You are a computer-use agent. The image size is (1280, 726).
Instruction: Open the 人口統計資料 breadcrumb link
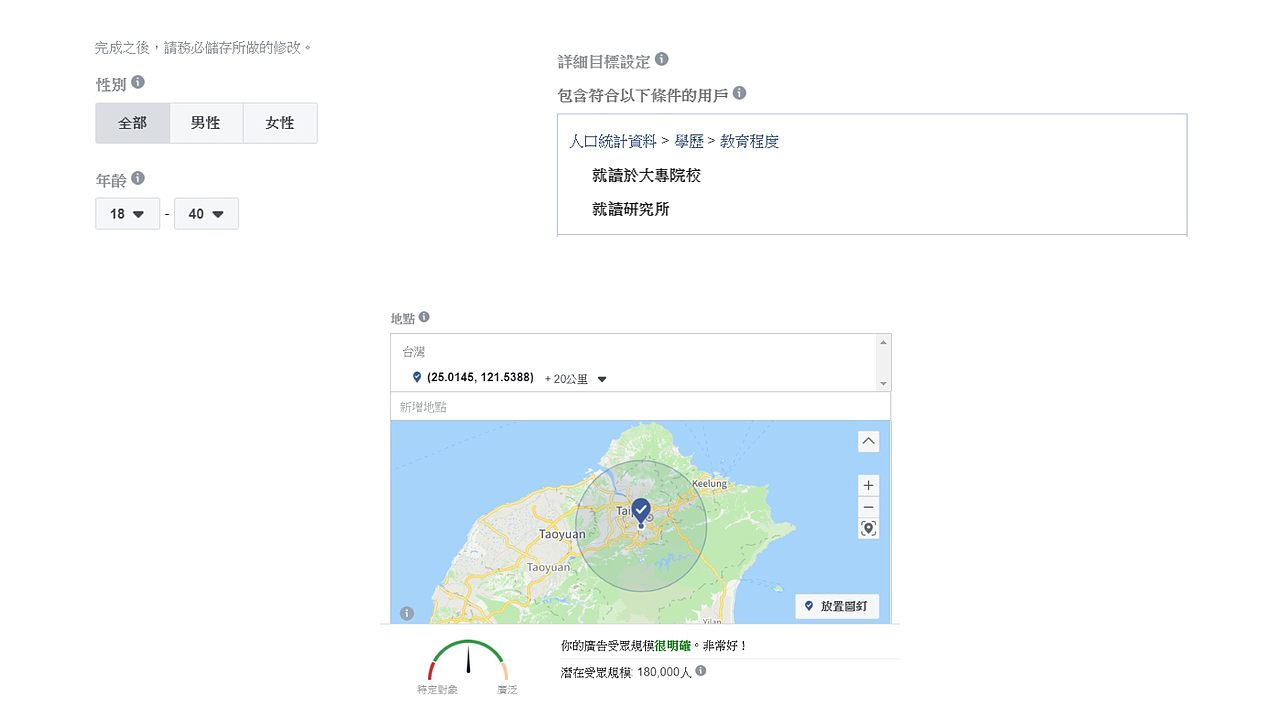tap(614, 141)
